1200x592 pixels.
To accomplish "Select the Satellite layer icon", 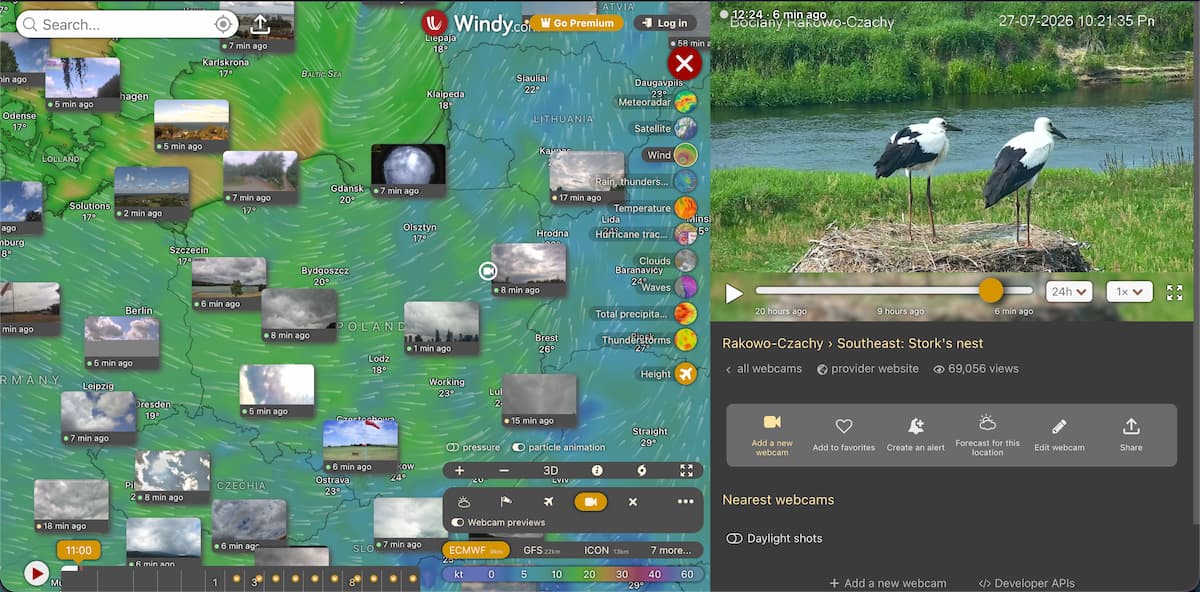I will click(685, 128).
